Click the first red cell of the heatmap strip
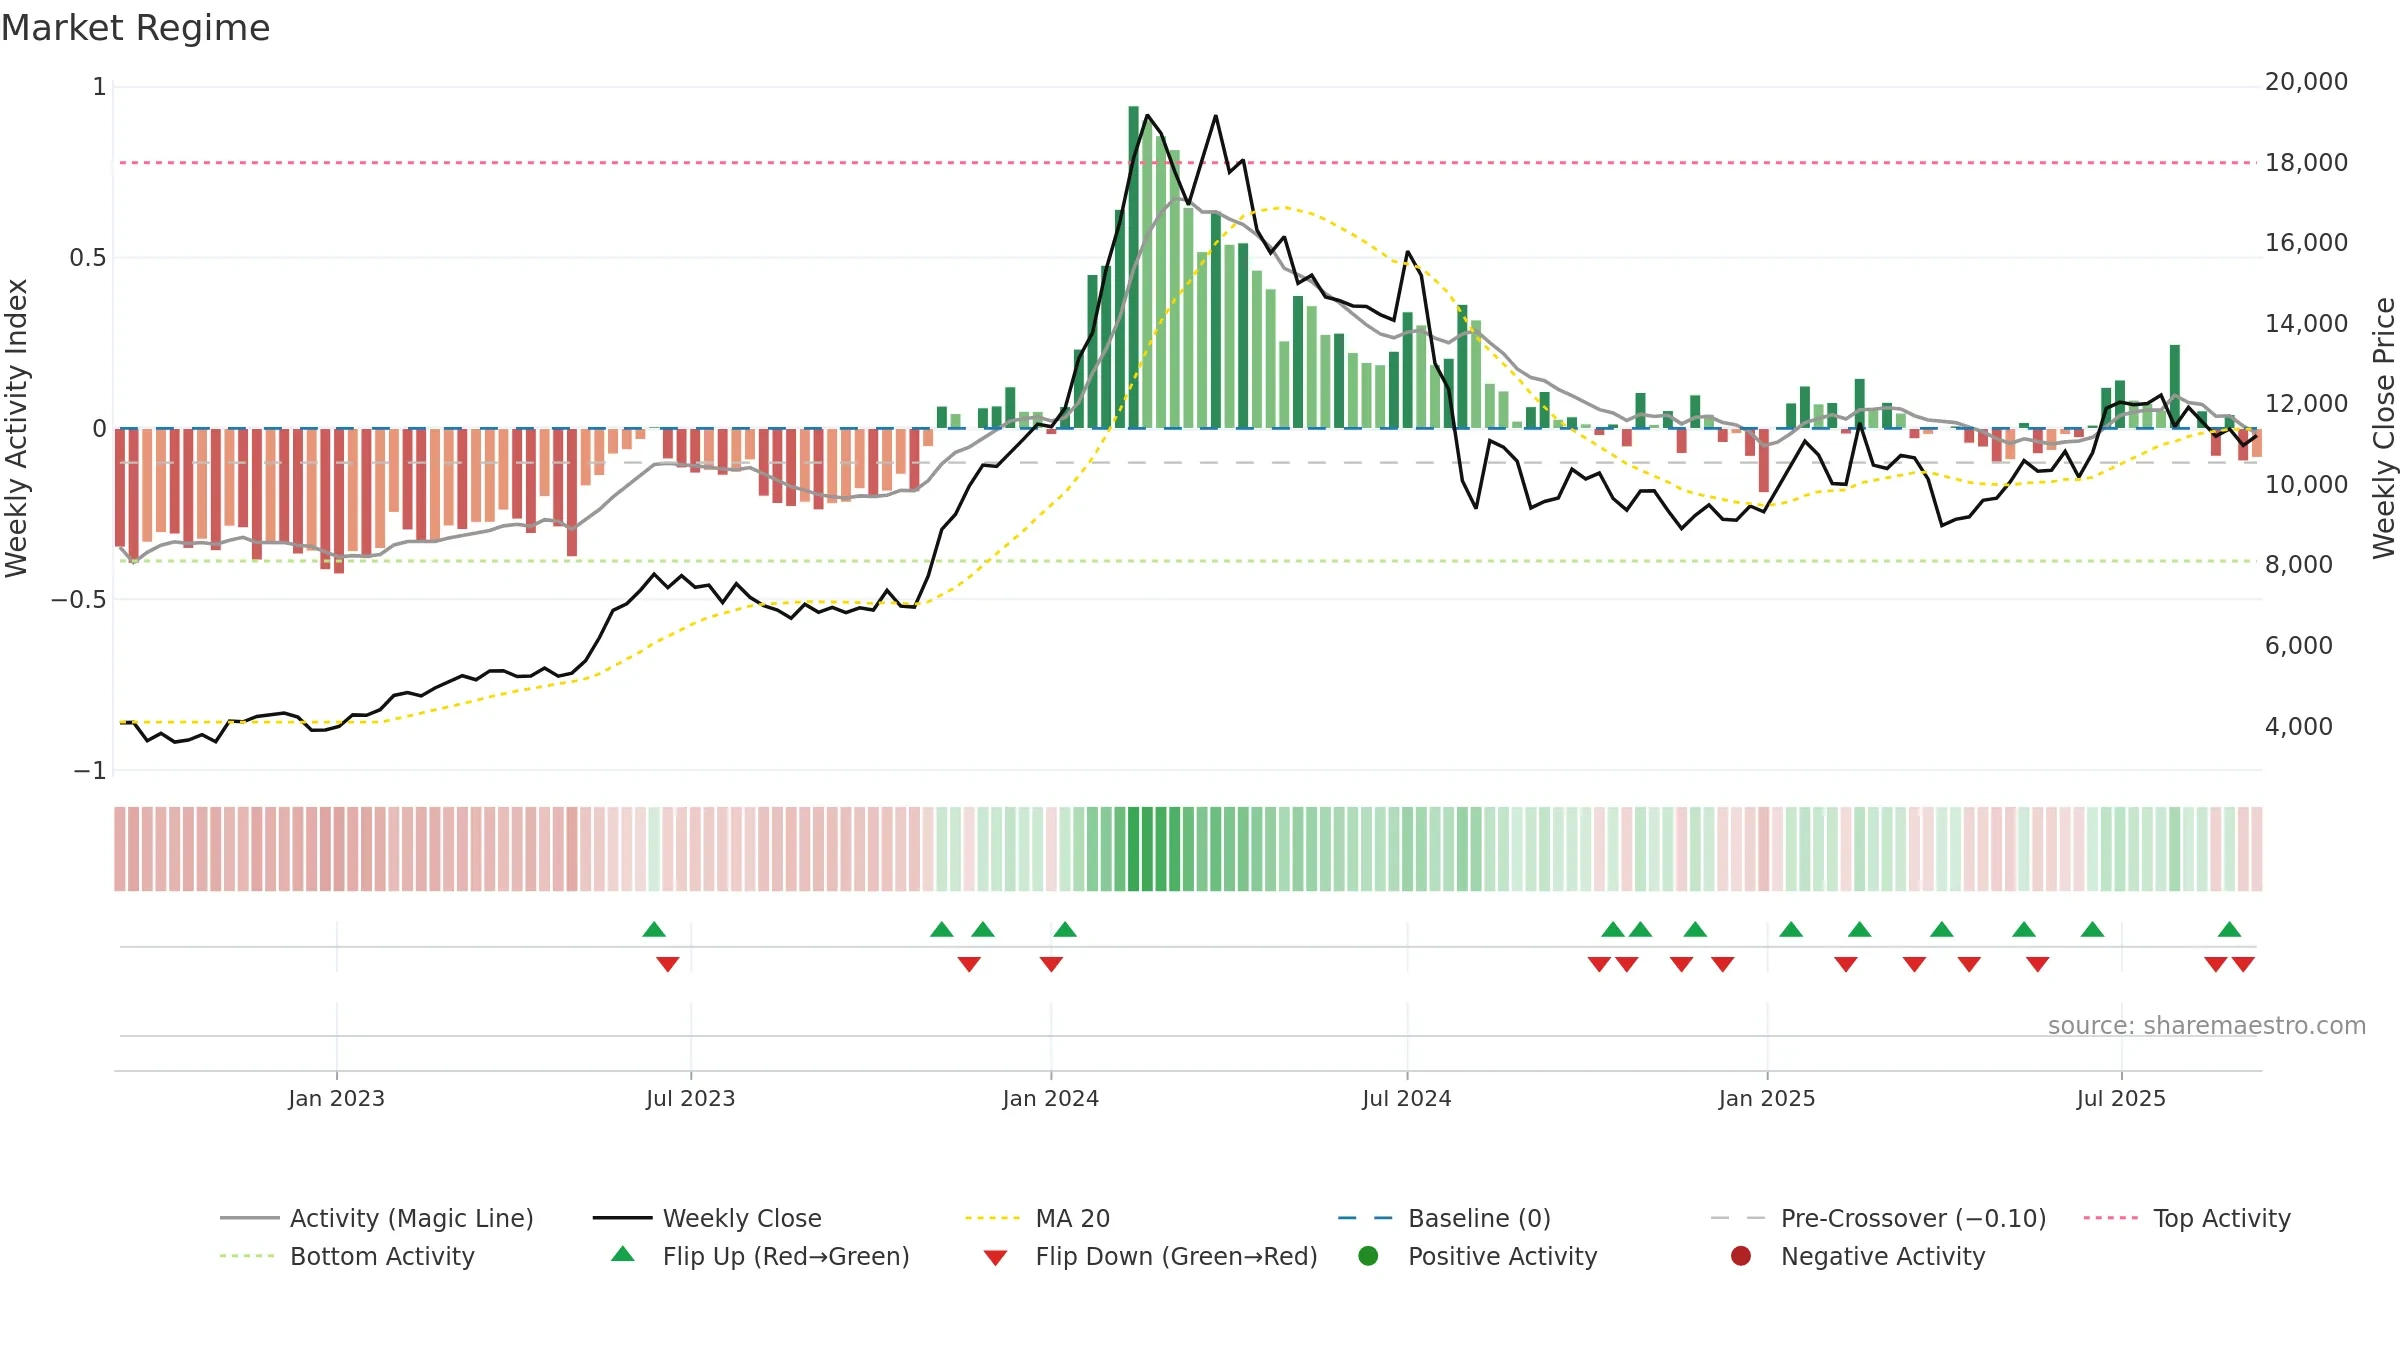 (120, 849)
